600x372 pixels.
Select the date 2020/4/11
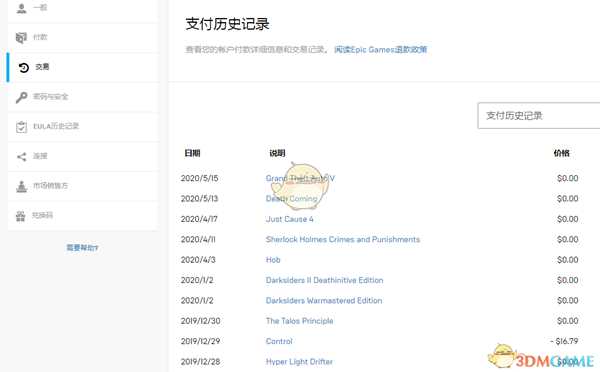coord(198,239)
